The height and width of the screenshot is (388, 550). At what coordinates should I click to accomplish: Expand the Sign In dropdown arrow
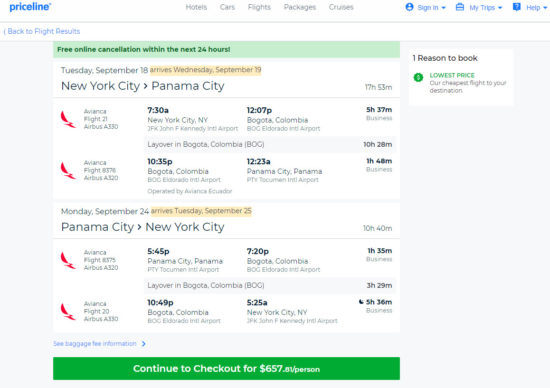[x=443, y=8]
